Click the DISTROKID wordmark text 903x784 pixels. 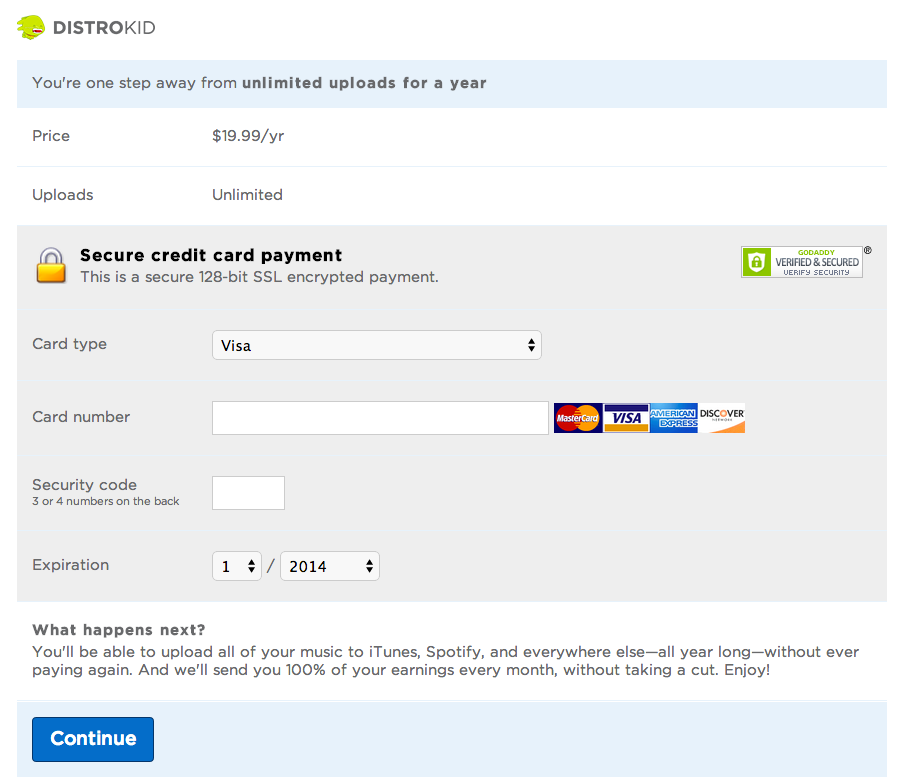tap(104, 27)
